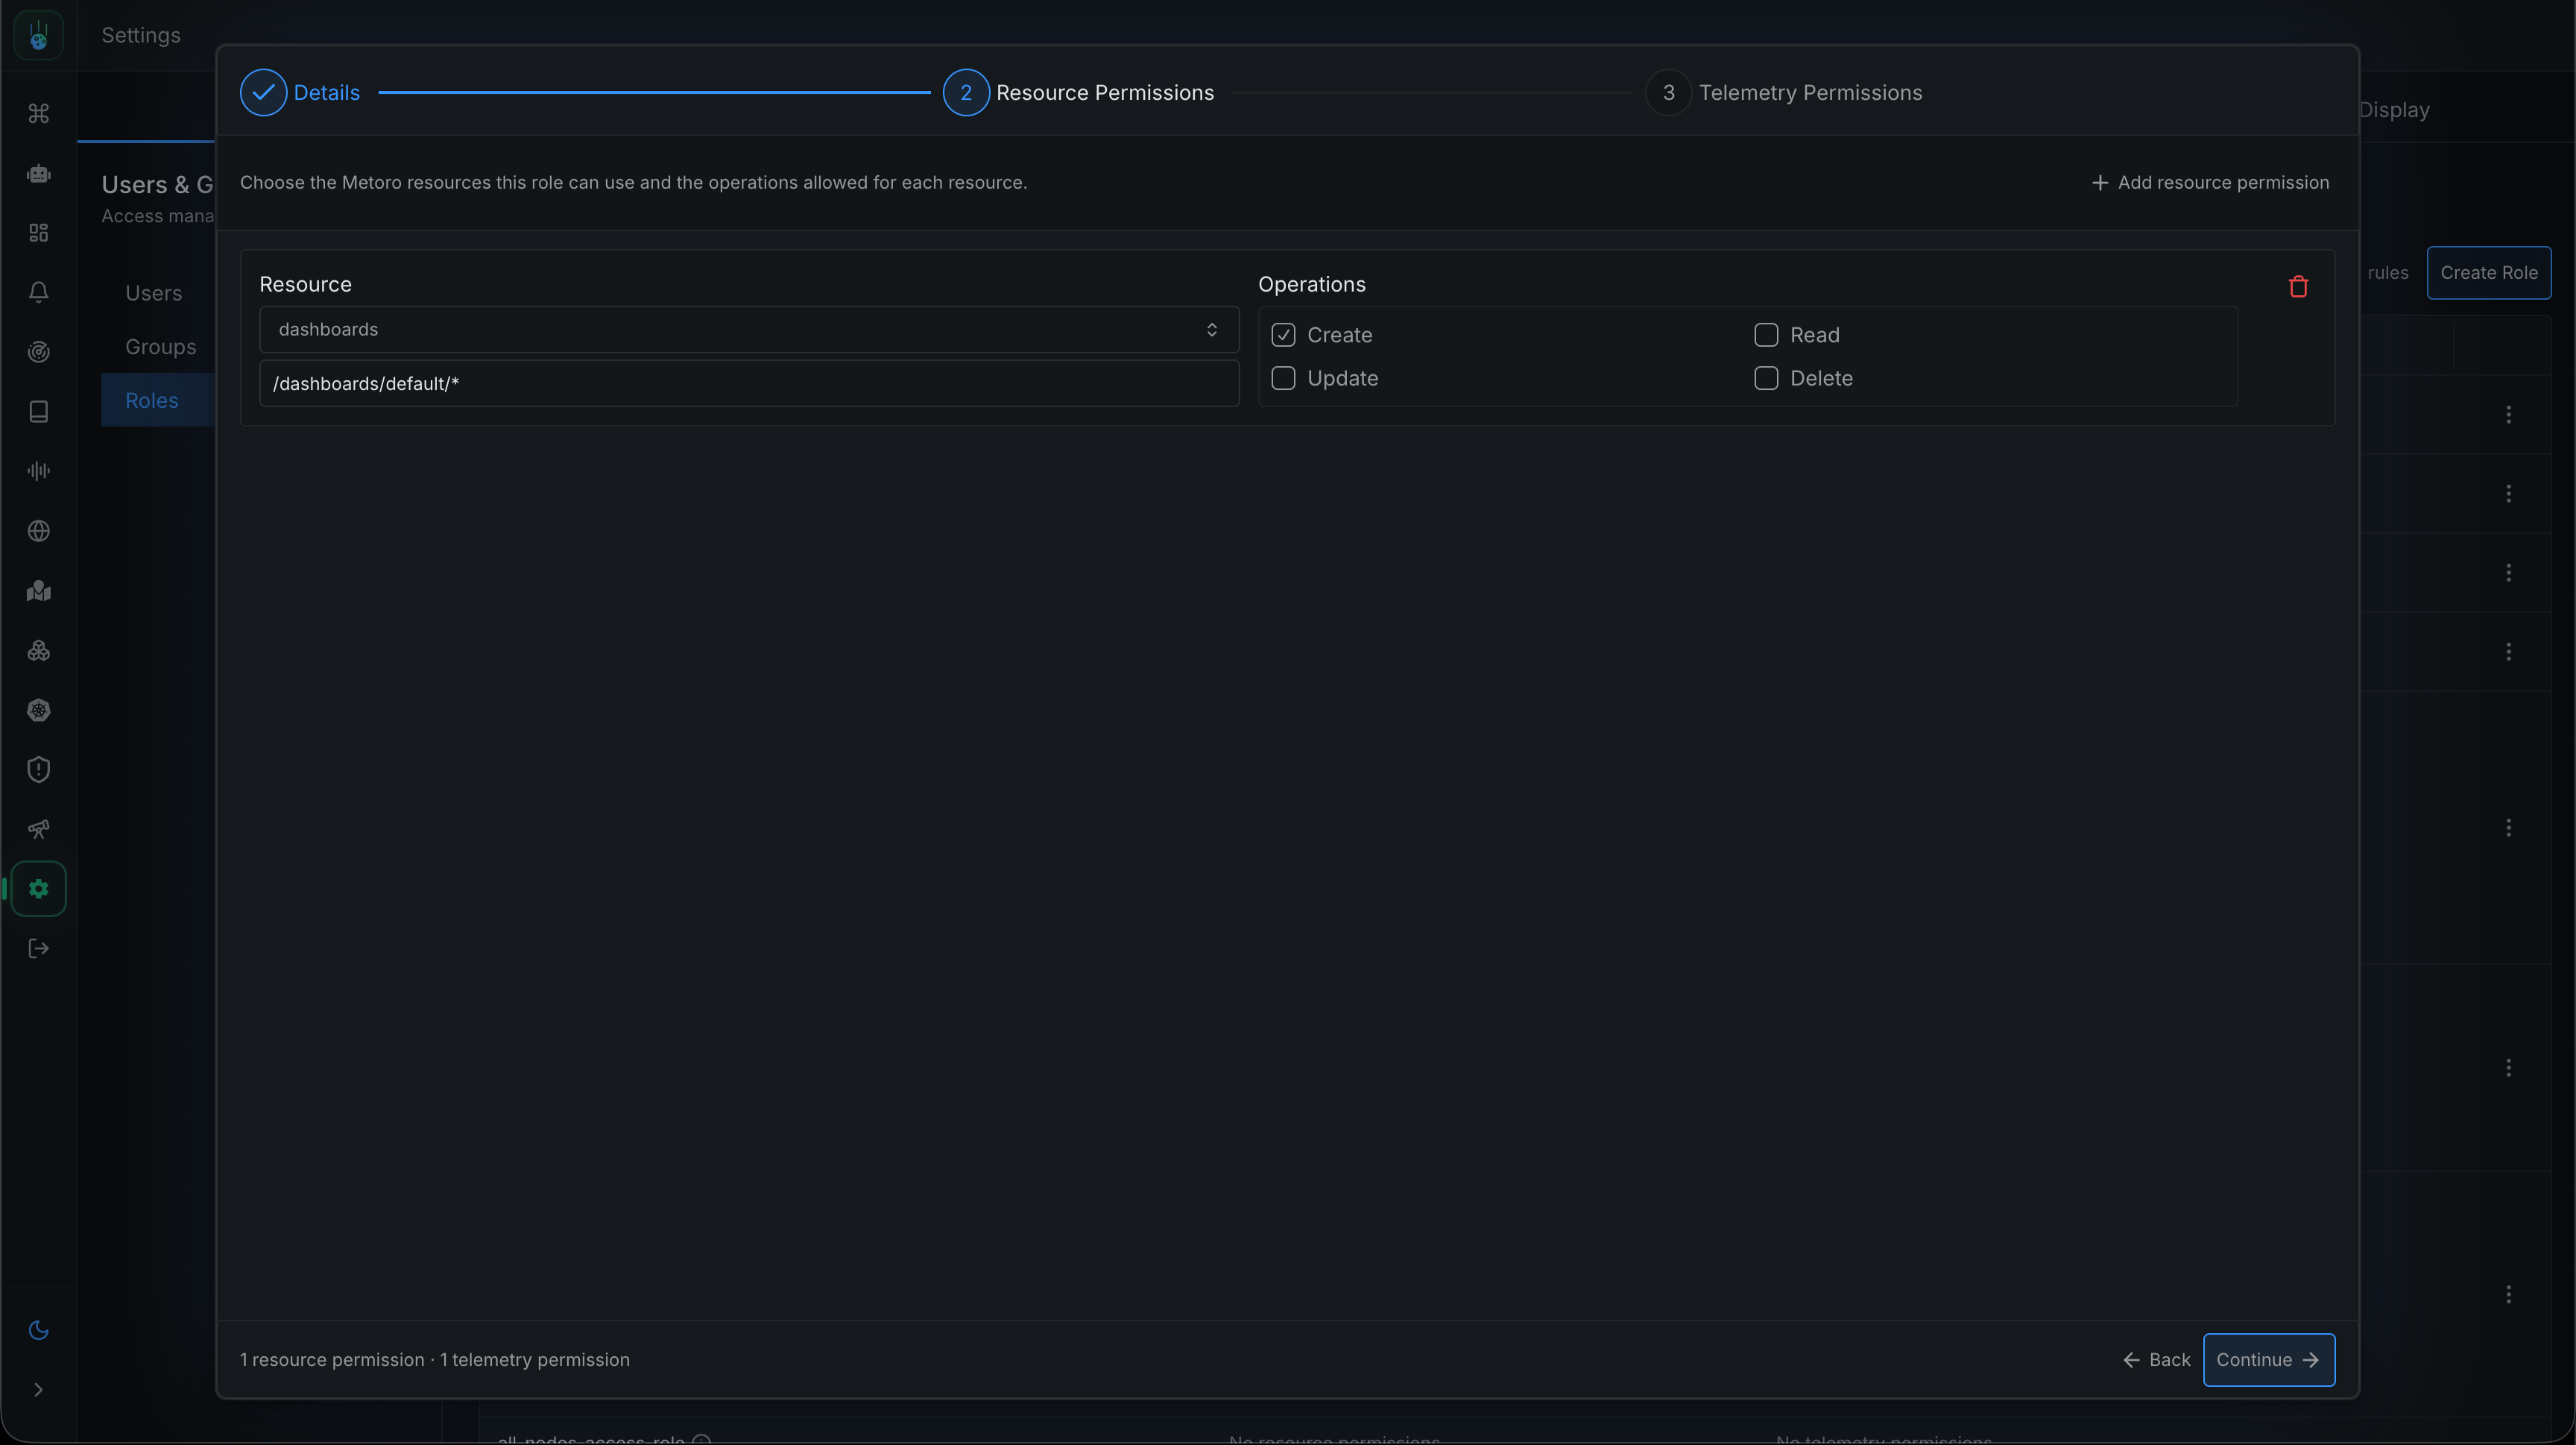Screen dimensions: 2576x1445
Task: Click the Settings page title
Action: coord(141,35)
